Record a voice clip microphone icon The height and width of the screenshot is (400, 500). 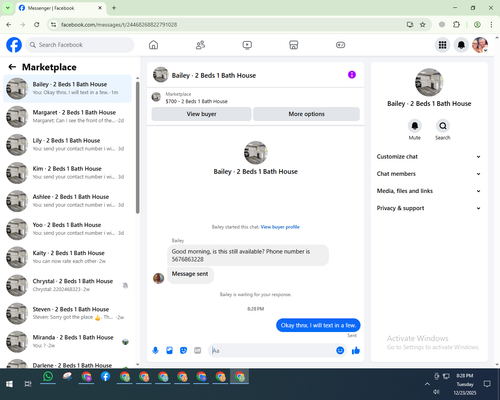(x=155, y=350)
